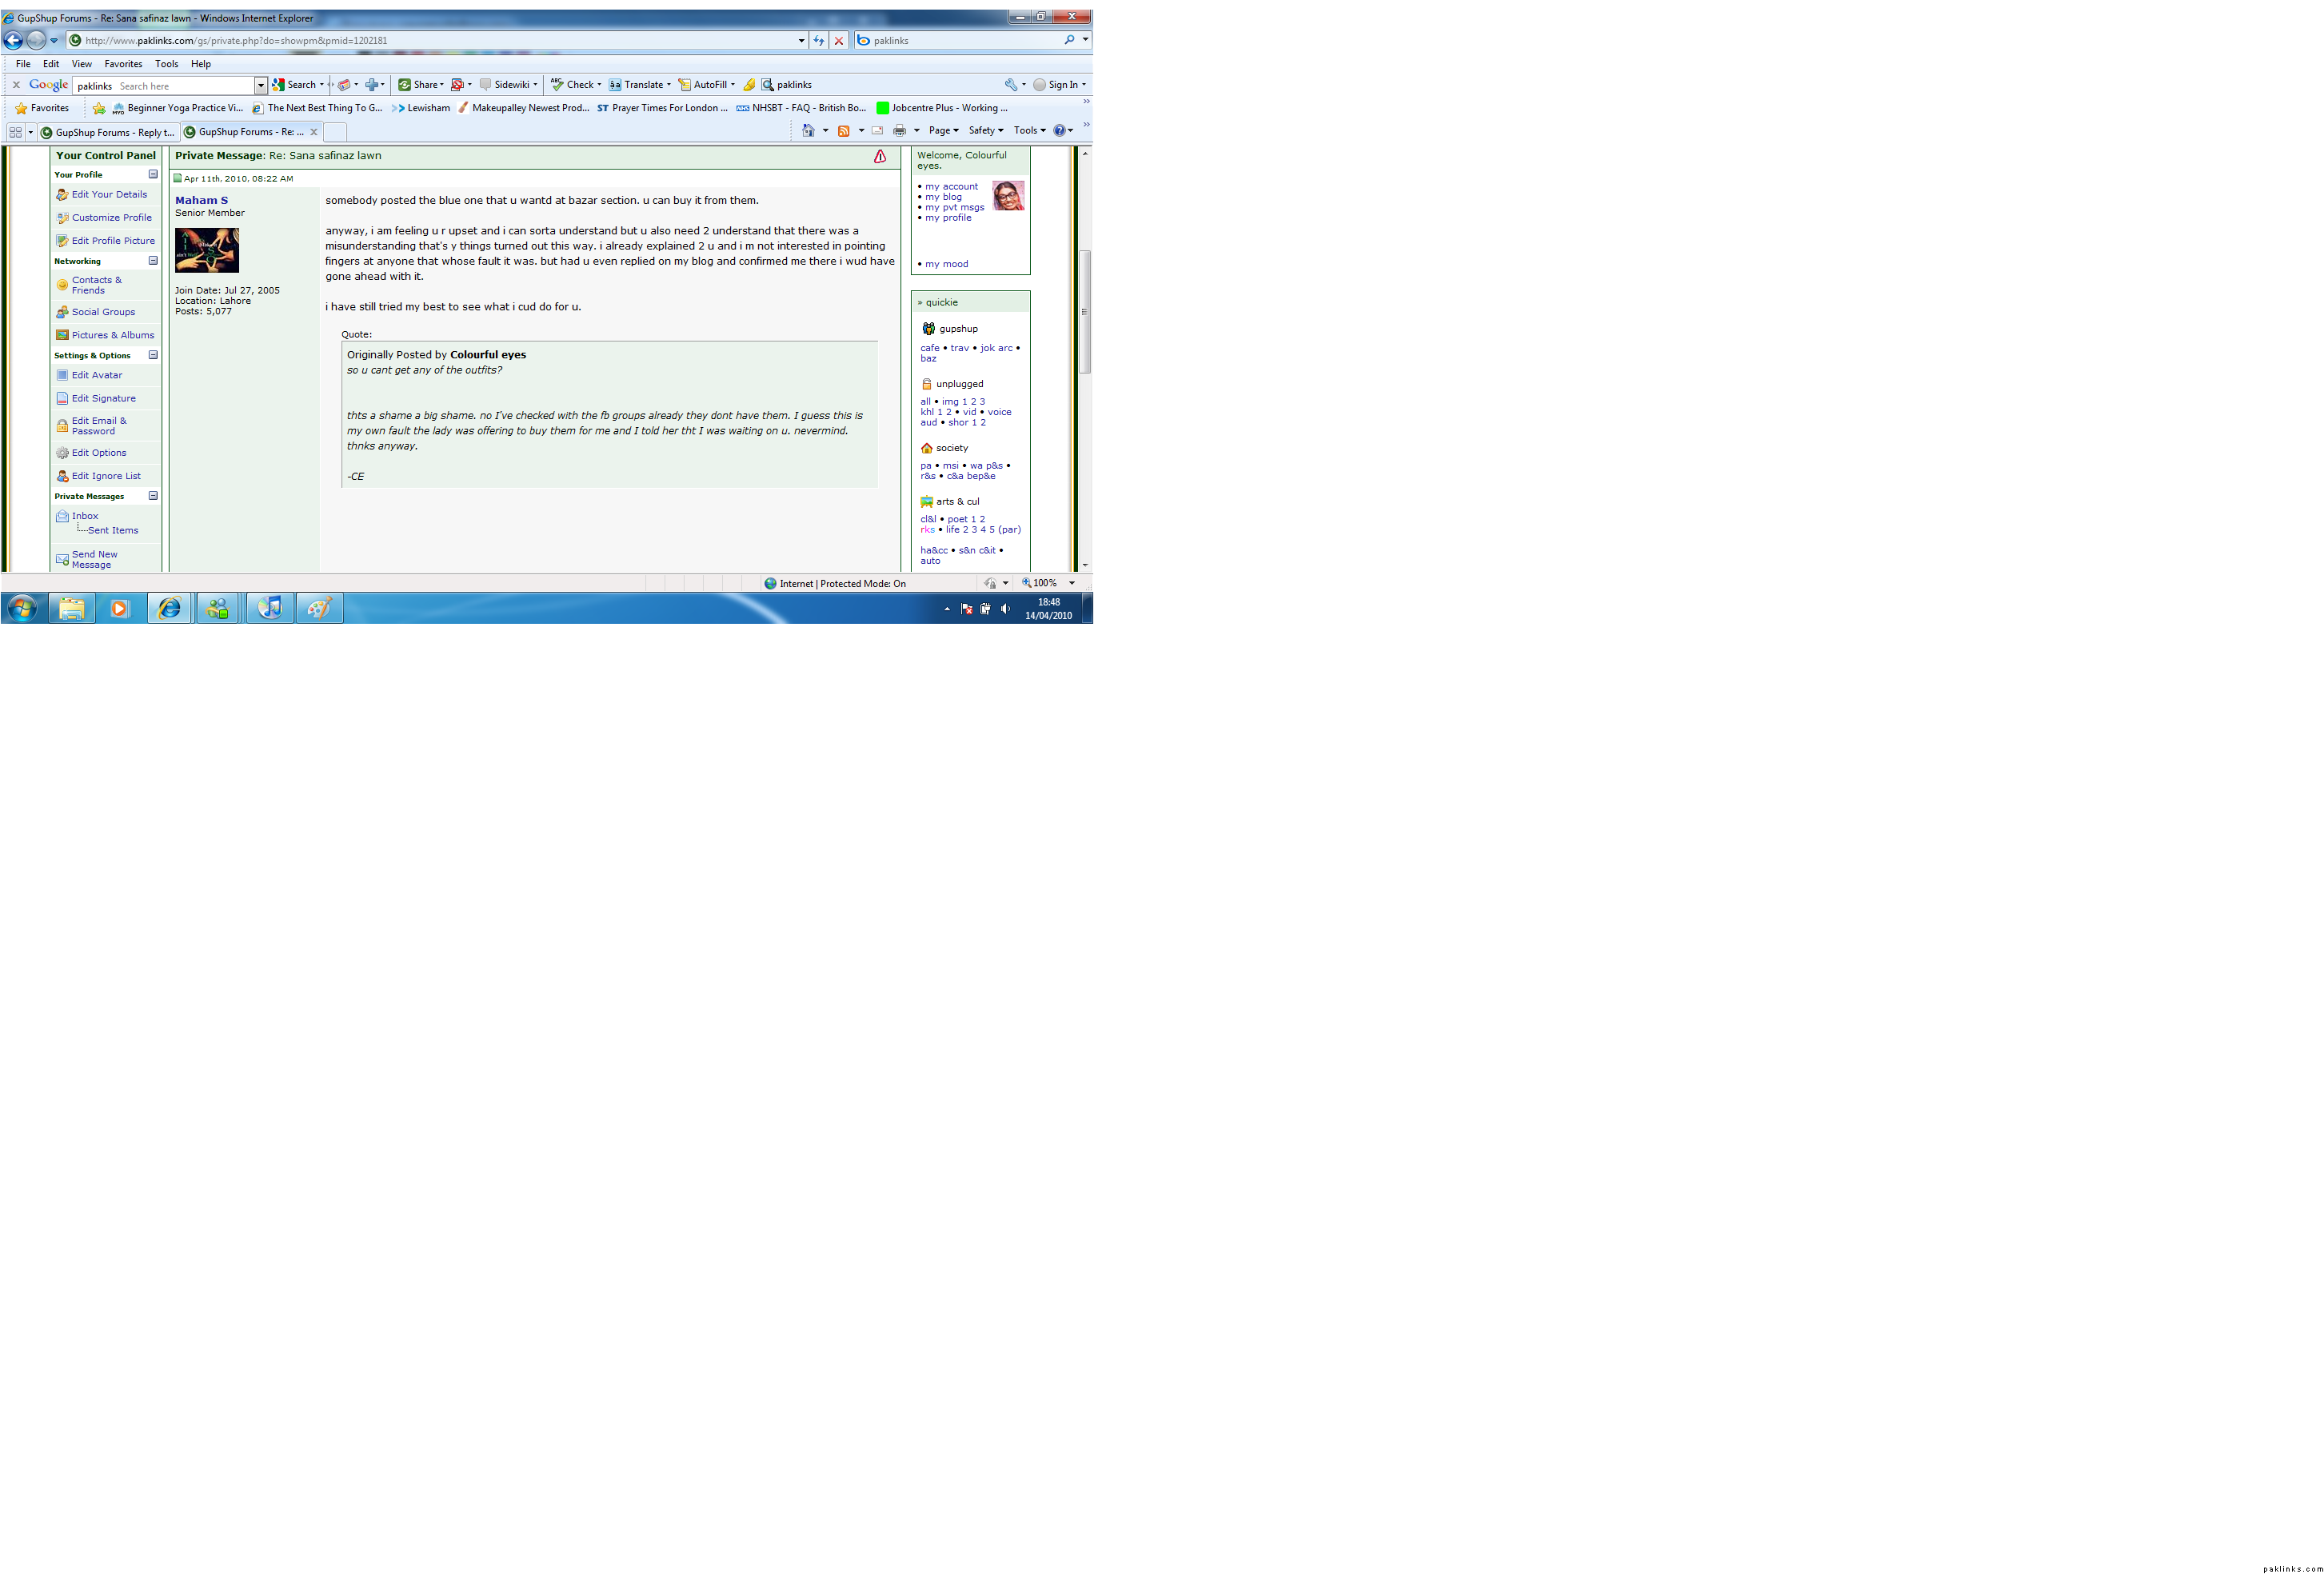Open the Inbox link
The width and height of the screenshot is (2324, 1574).
85,516
